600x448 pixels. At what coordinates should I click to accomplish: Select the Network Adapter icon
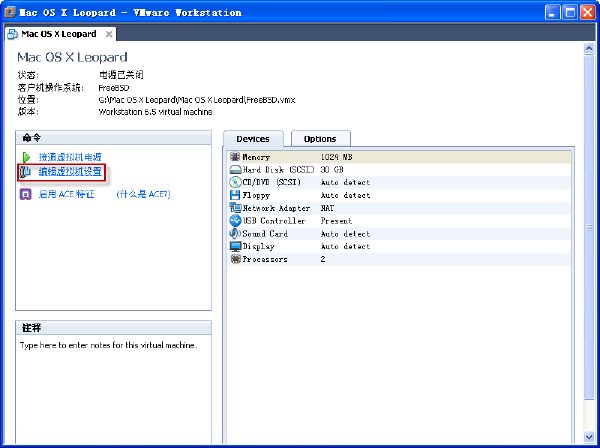coord(235,208)
